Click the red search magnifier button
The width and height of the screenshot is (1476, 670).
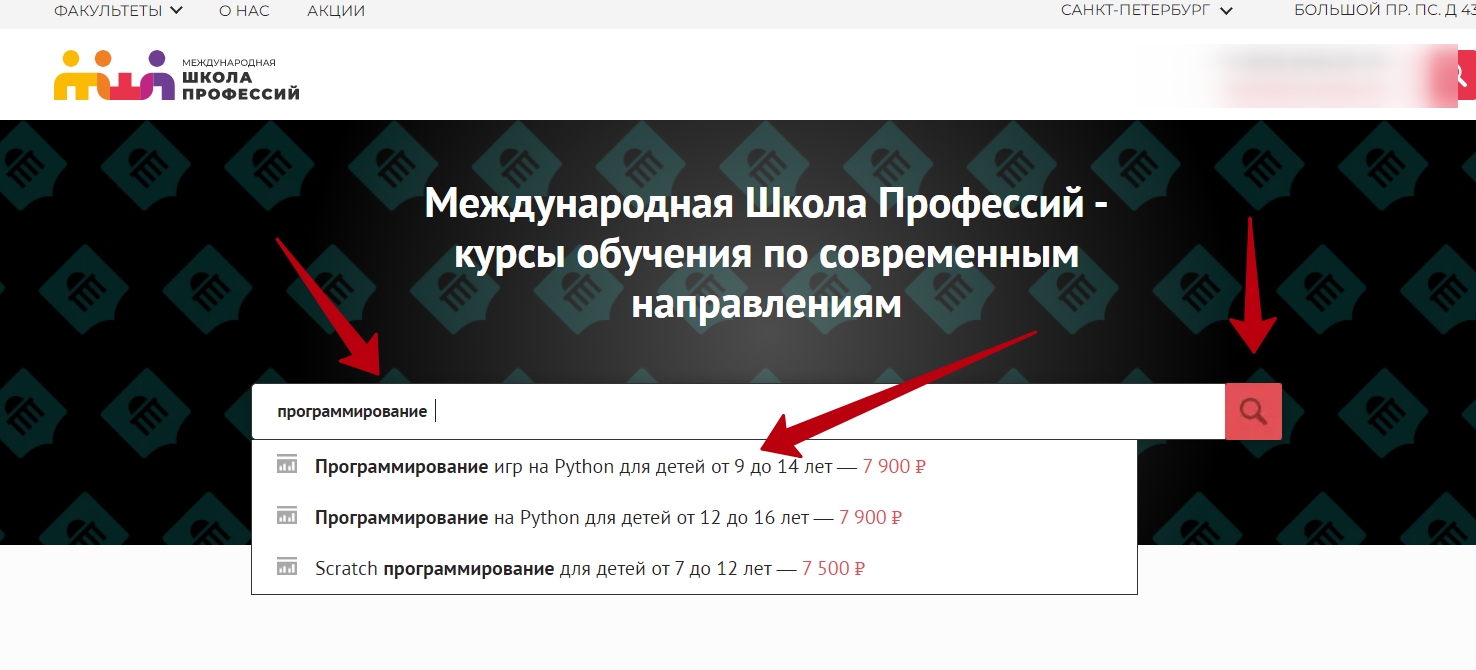1253,411
